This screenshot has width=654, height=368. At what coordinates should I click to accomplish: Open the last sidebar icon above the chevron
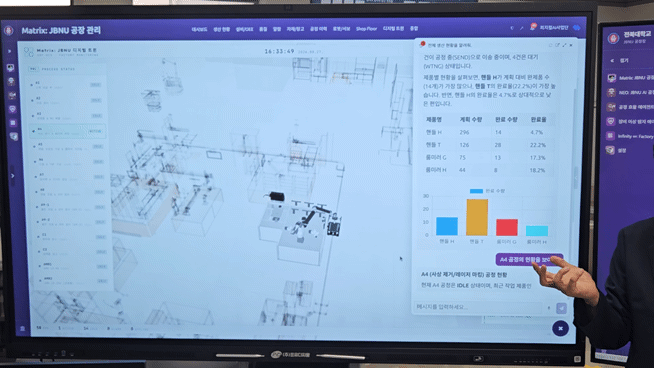point(14,136)
